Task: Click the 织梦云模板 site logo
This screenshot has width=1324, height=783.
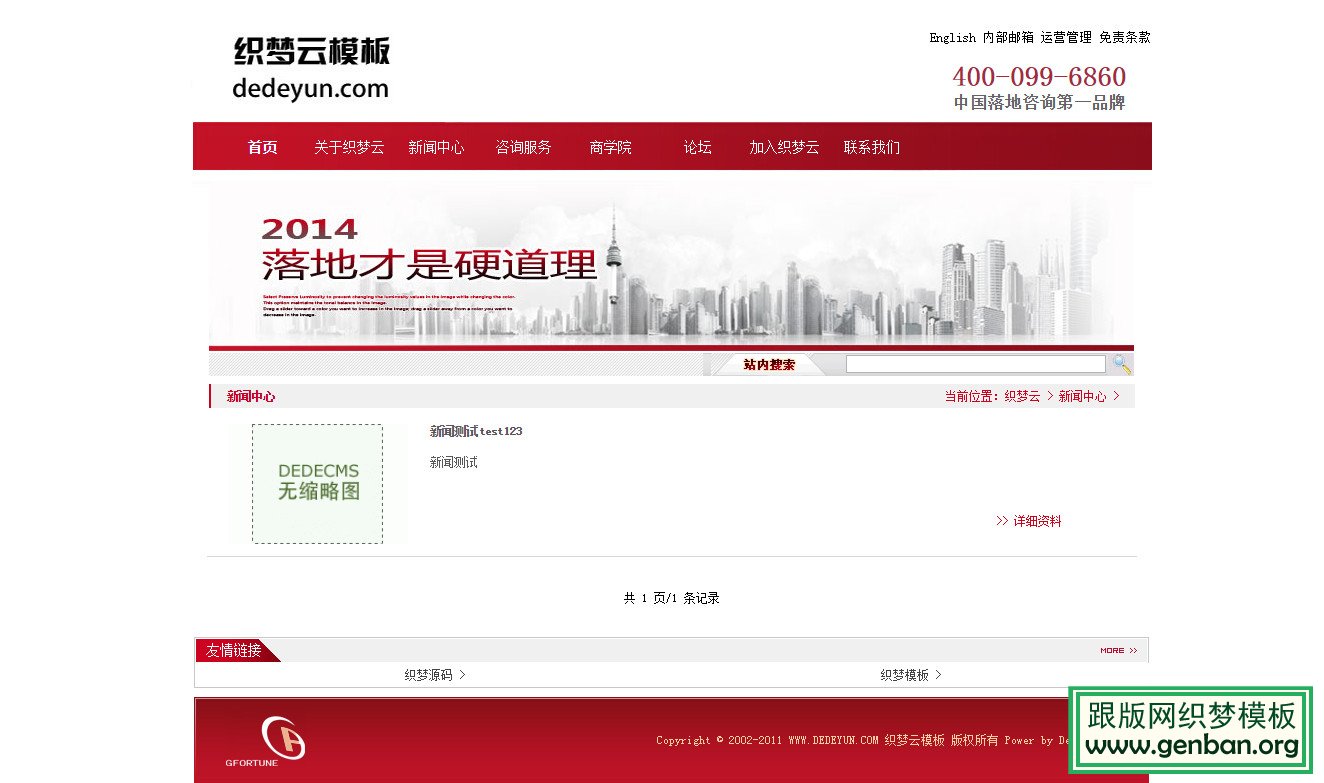Action: click(x=310, y=65)
